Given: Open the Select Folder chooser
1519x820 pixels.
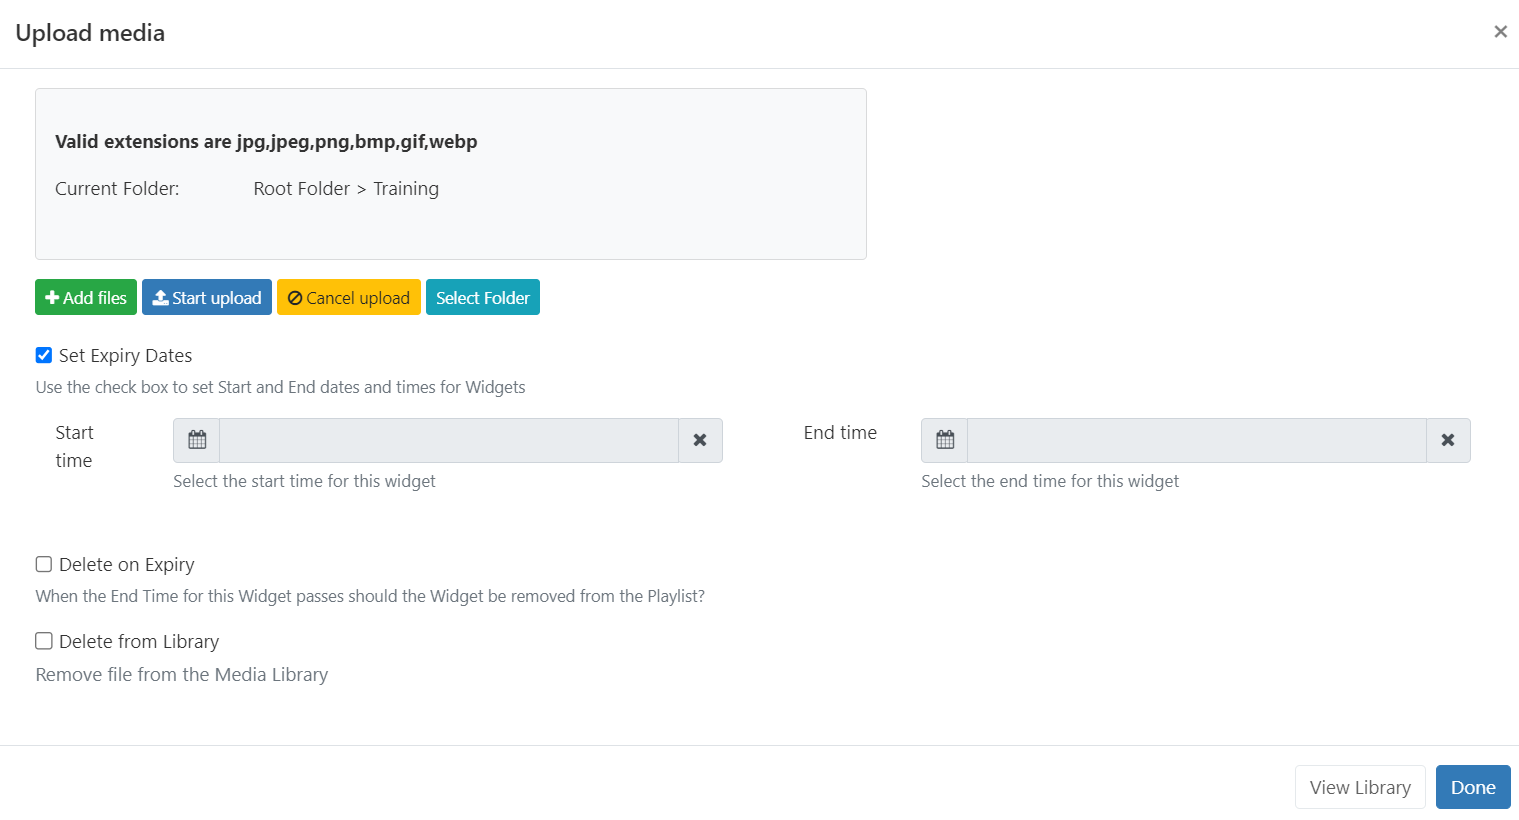Looking at the screenshot, I should [482, 298].
